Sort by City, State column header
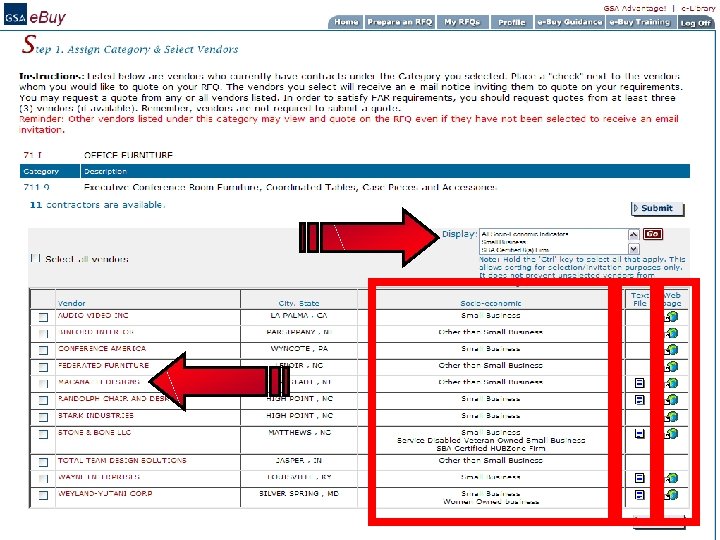Image resolution: width=720 pixels, height=540 pixels. coord(299,303)
